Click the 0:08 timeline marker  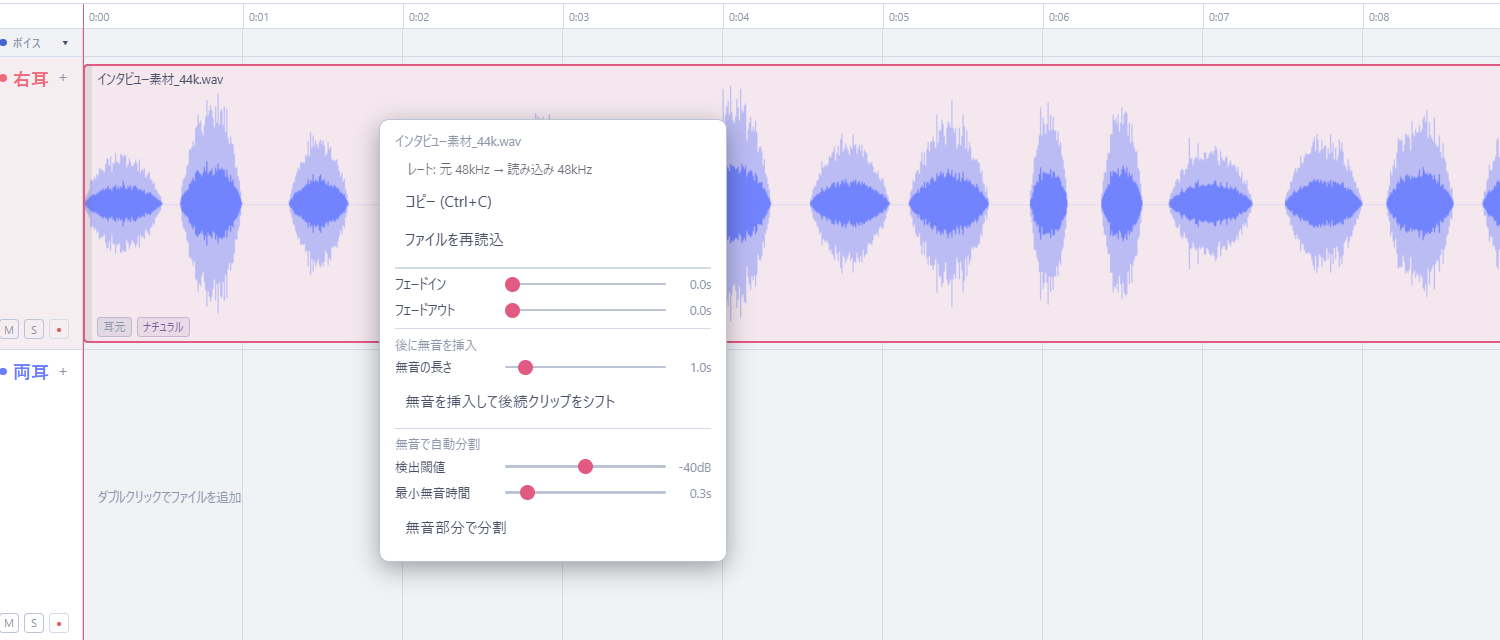click(1379, 17)
